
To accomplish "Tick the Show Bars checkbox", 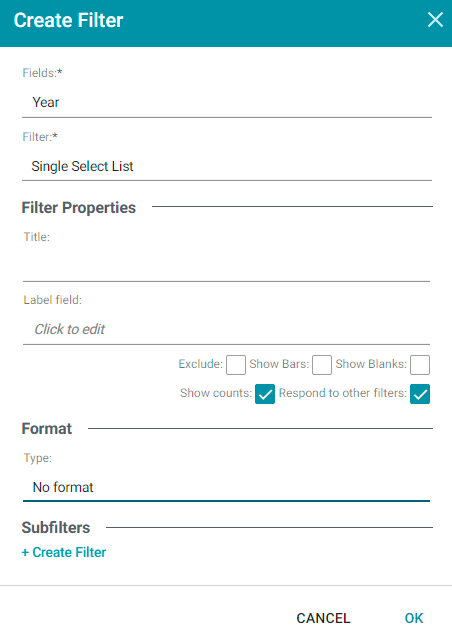I will [322, 365].
